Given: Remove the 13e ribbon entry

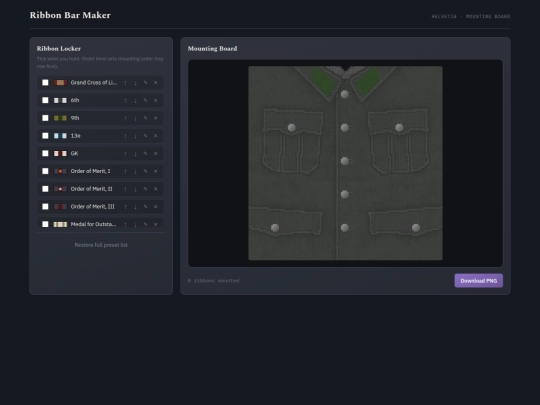Looking at the screenshot, I should click(x=156, y=136).
